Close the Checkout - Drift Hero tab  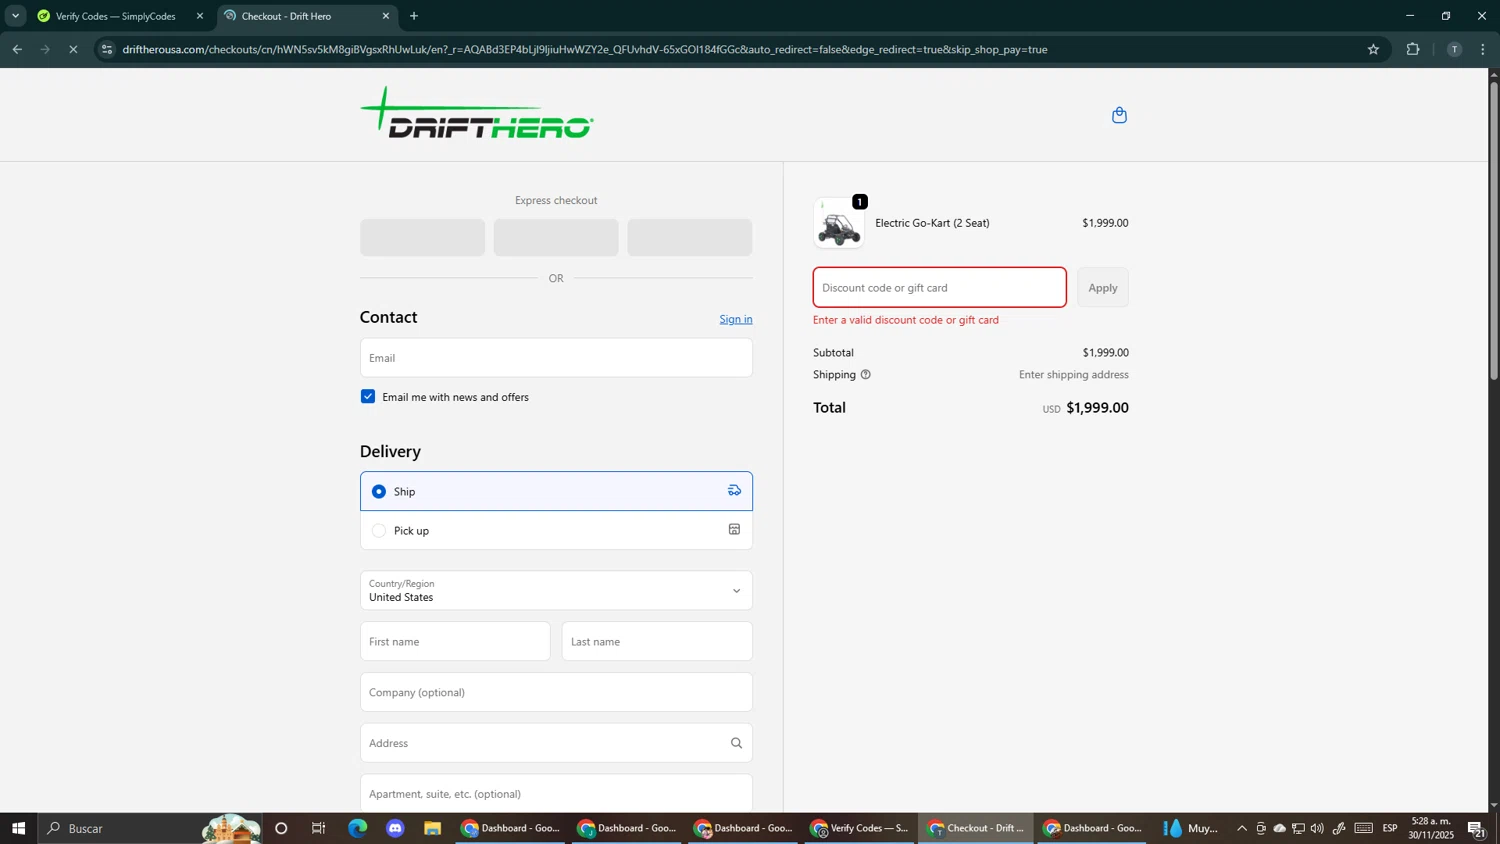click(x=386, y=16)
